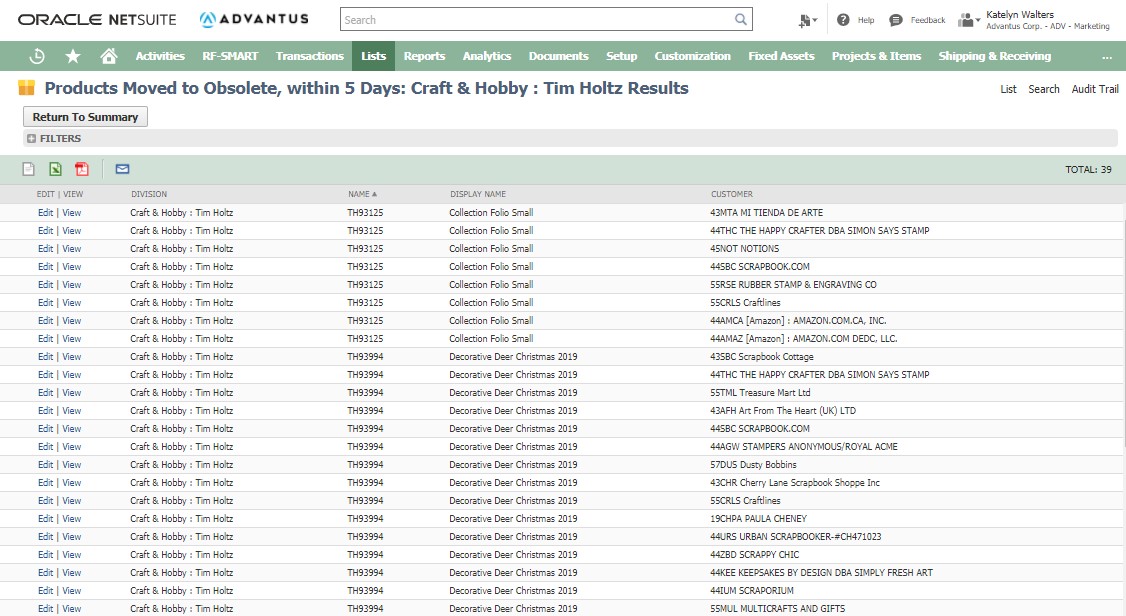Open the Create New menu icon
The width and height of the screenshot is (1126, 616).
(x=807, y=21)
